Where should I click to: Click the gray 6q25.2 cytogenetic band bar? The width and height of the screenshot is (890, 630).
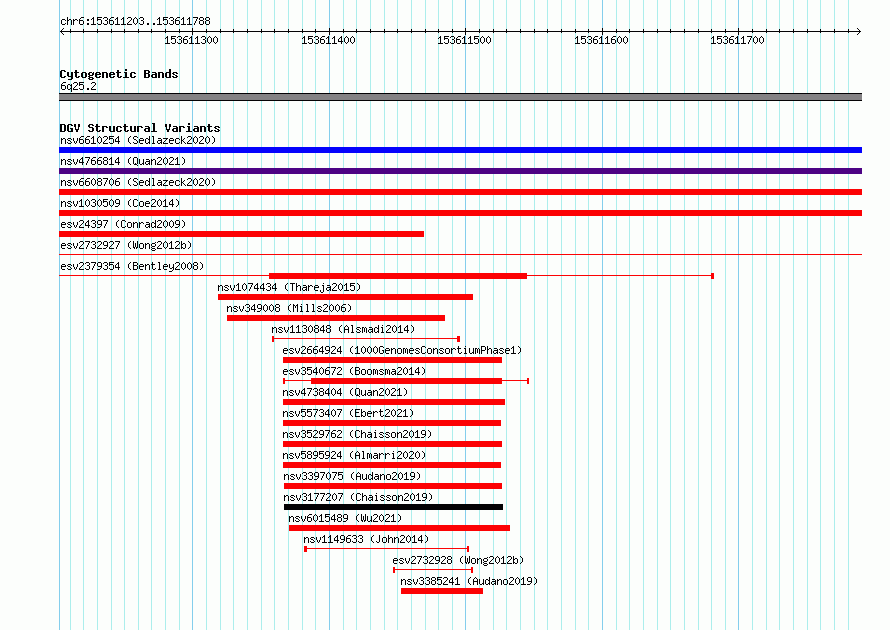(460, 97)
